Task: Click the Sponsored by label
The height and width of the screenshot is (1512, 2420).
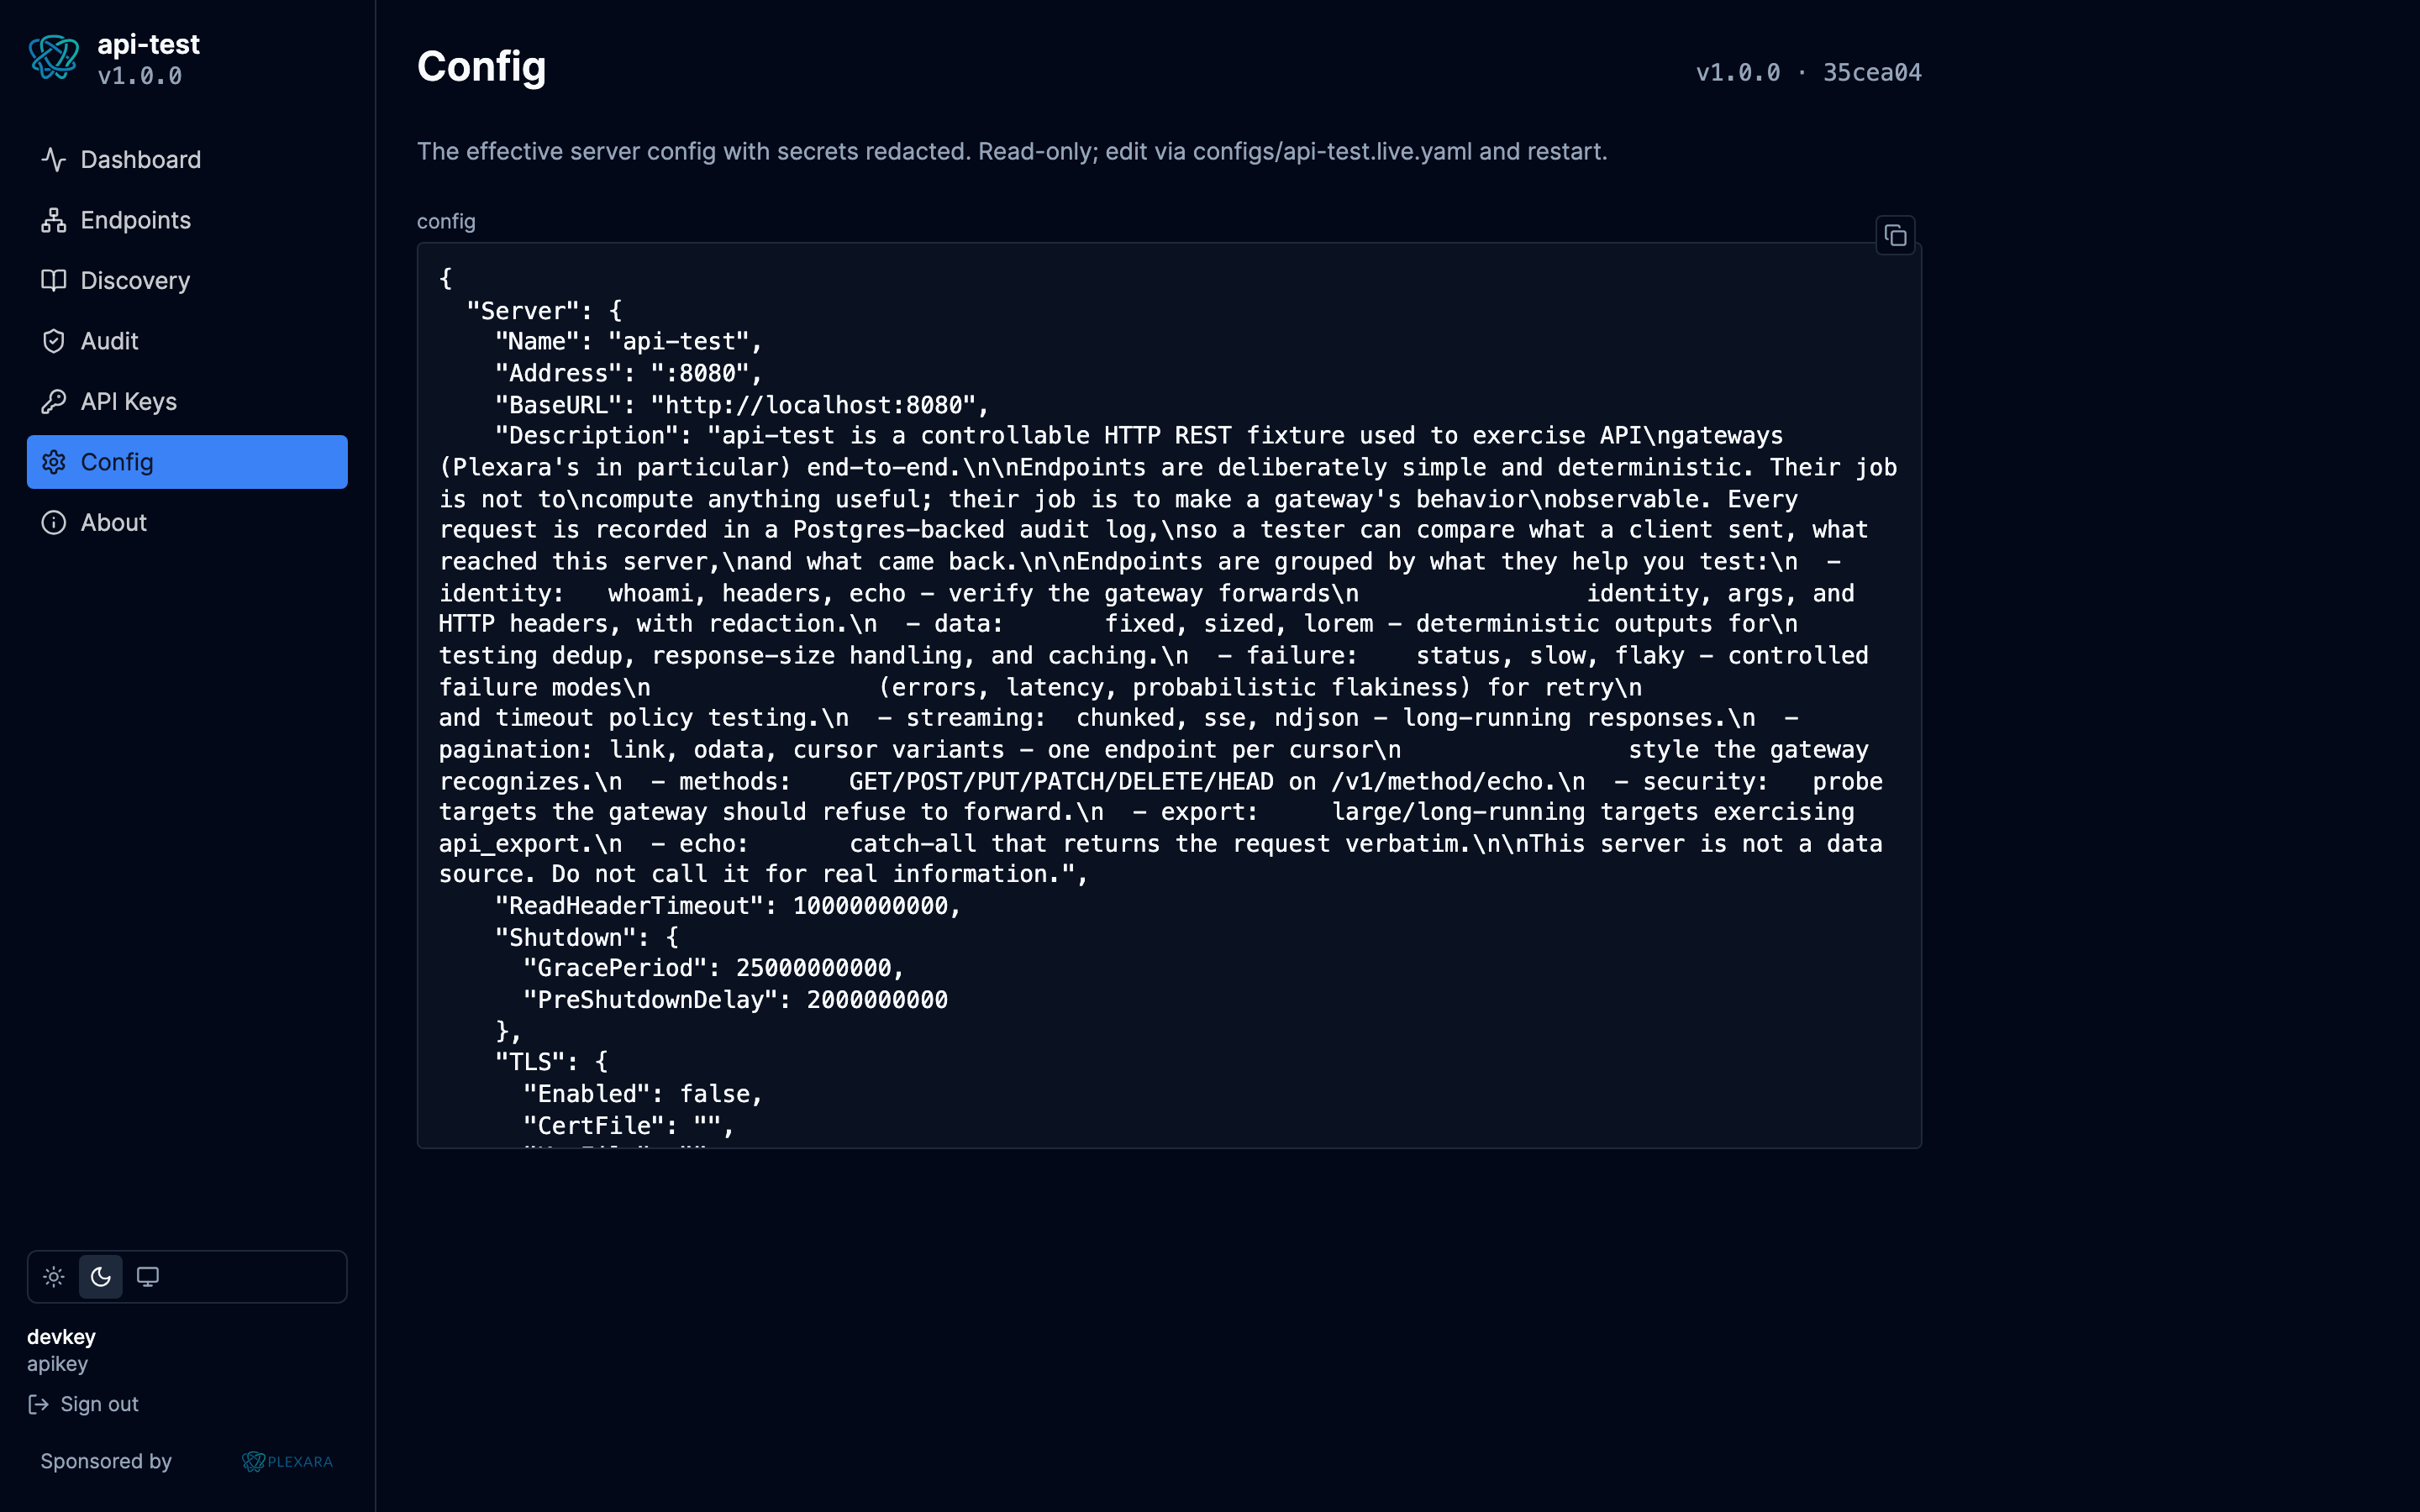Action: coord(106,1462)
